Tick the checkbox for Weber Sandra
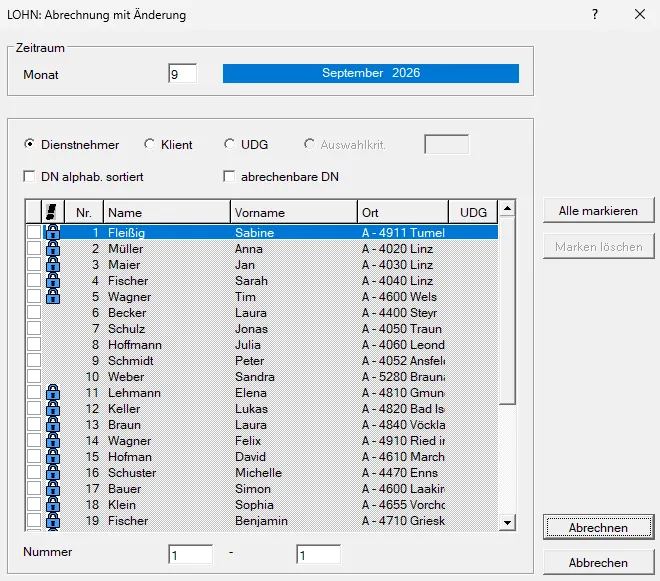The image size is (660, 581). coord(34,376)
